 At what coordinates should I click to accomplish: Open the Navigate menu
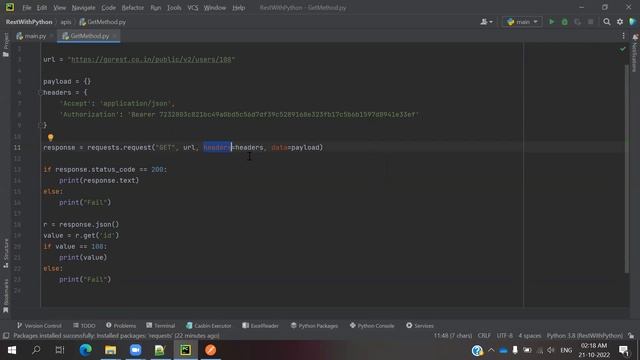click(83, 8)
